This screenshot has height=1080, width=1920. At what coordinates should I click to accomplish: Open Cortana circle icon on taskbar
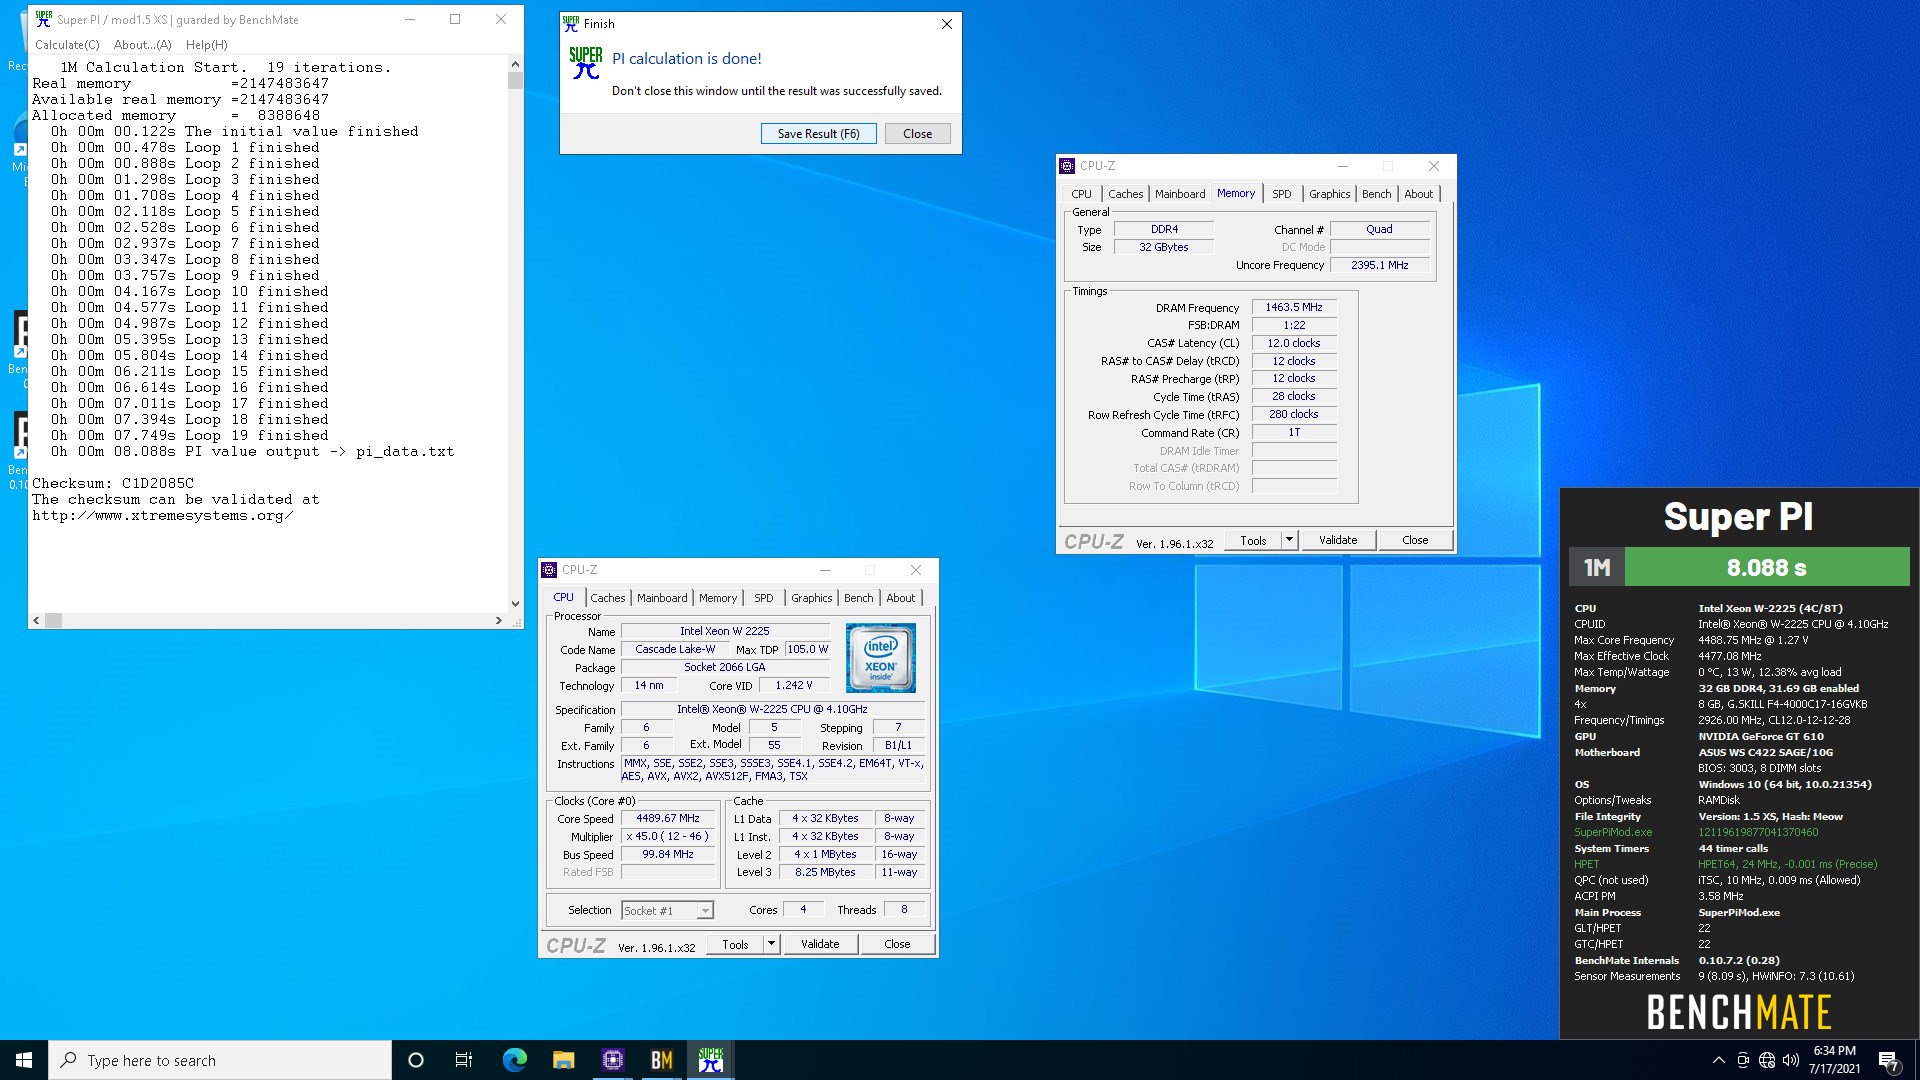(416, 1060)
